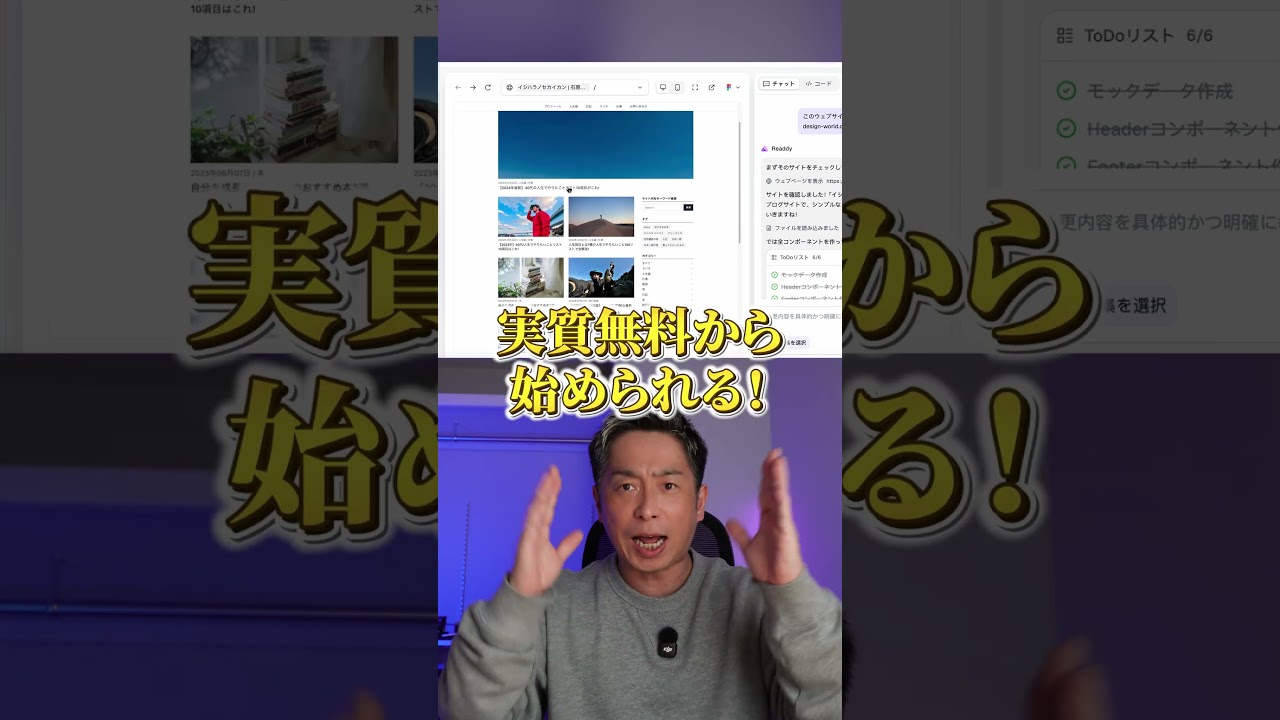This screenshot has height=720, width=1280.
Task: Reload the preview page
Action: click(x=488, y=87)
